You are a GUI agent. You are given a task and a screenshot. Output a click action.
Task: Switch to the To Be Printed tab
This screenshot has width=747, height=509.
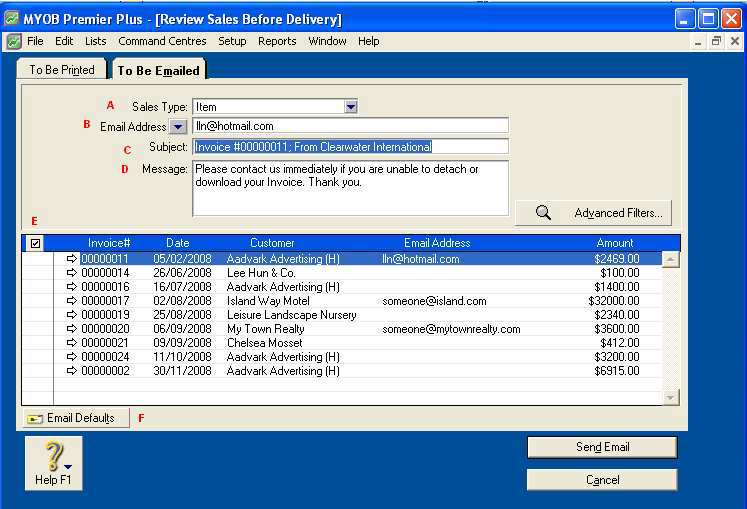pos(62,70)
